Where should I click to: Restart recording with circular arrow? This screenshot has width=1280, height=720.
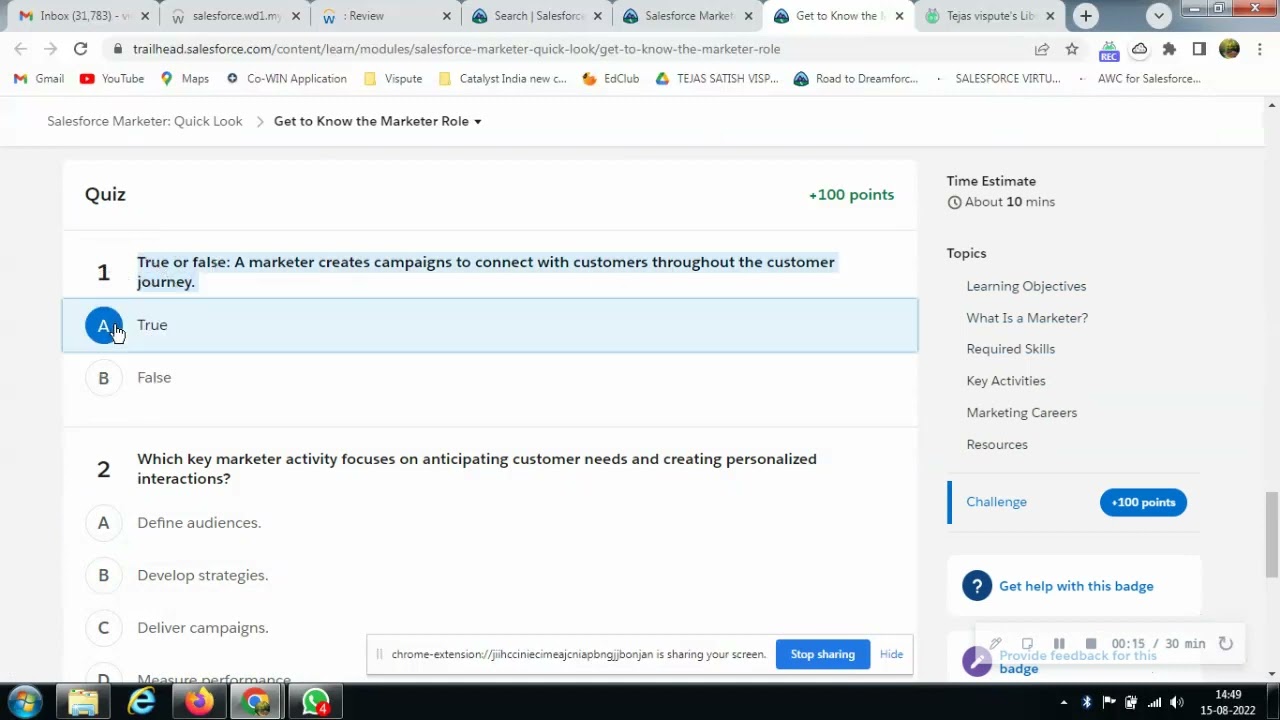[1226, 644]
